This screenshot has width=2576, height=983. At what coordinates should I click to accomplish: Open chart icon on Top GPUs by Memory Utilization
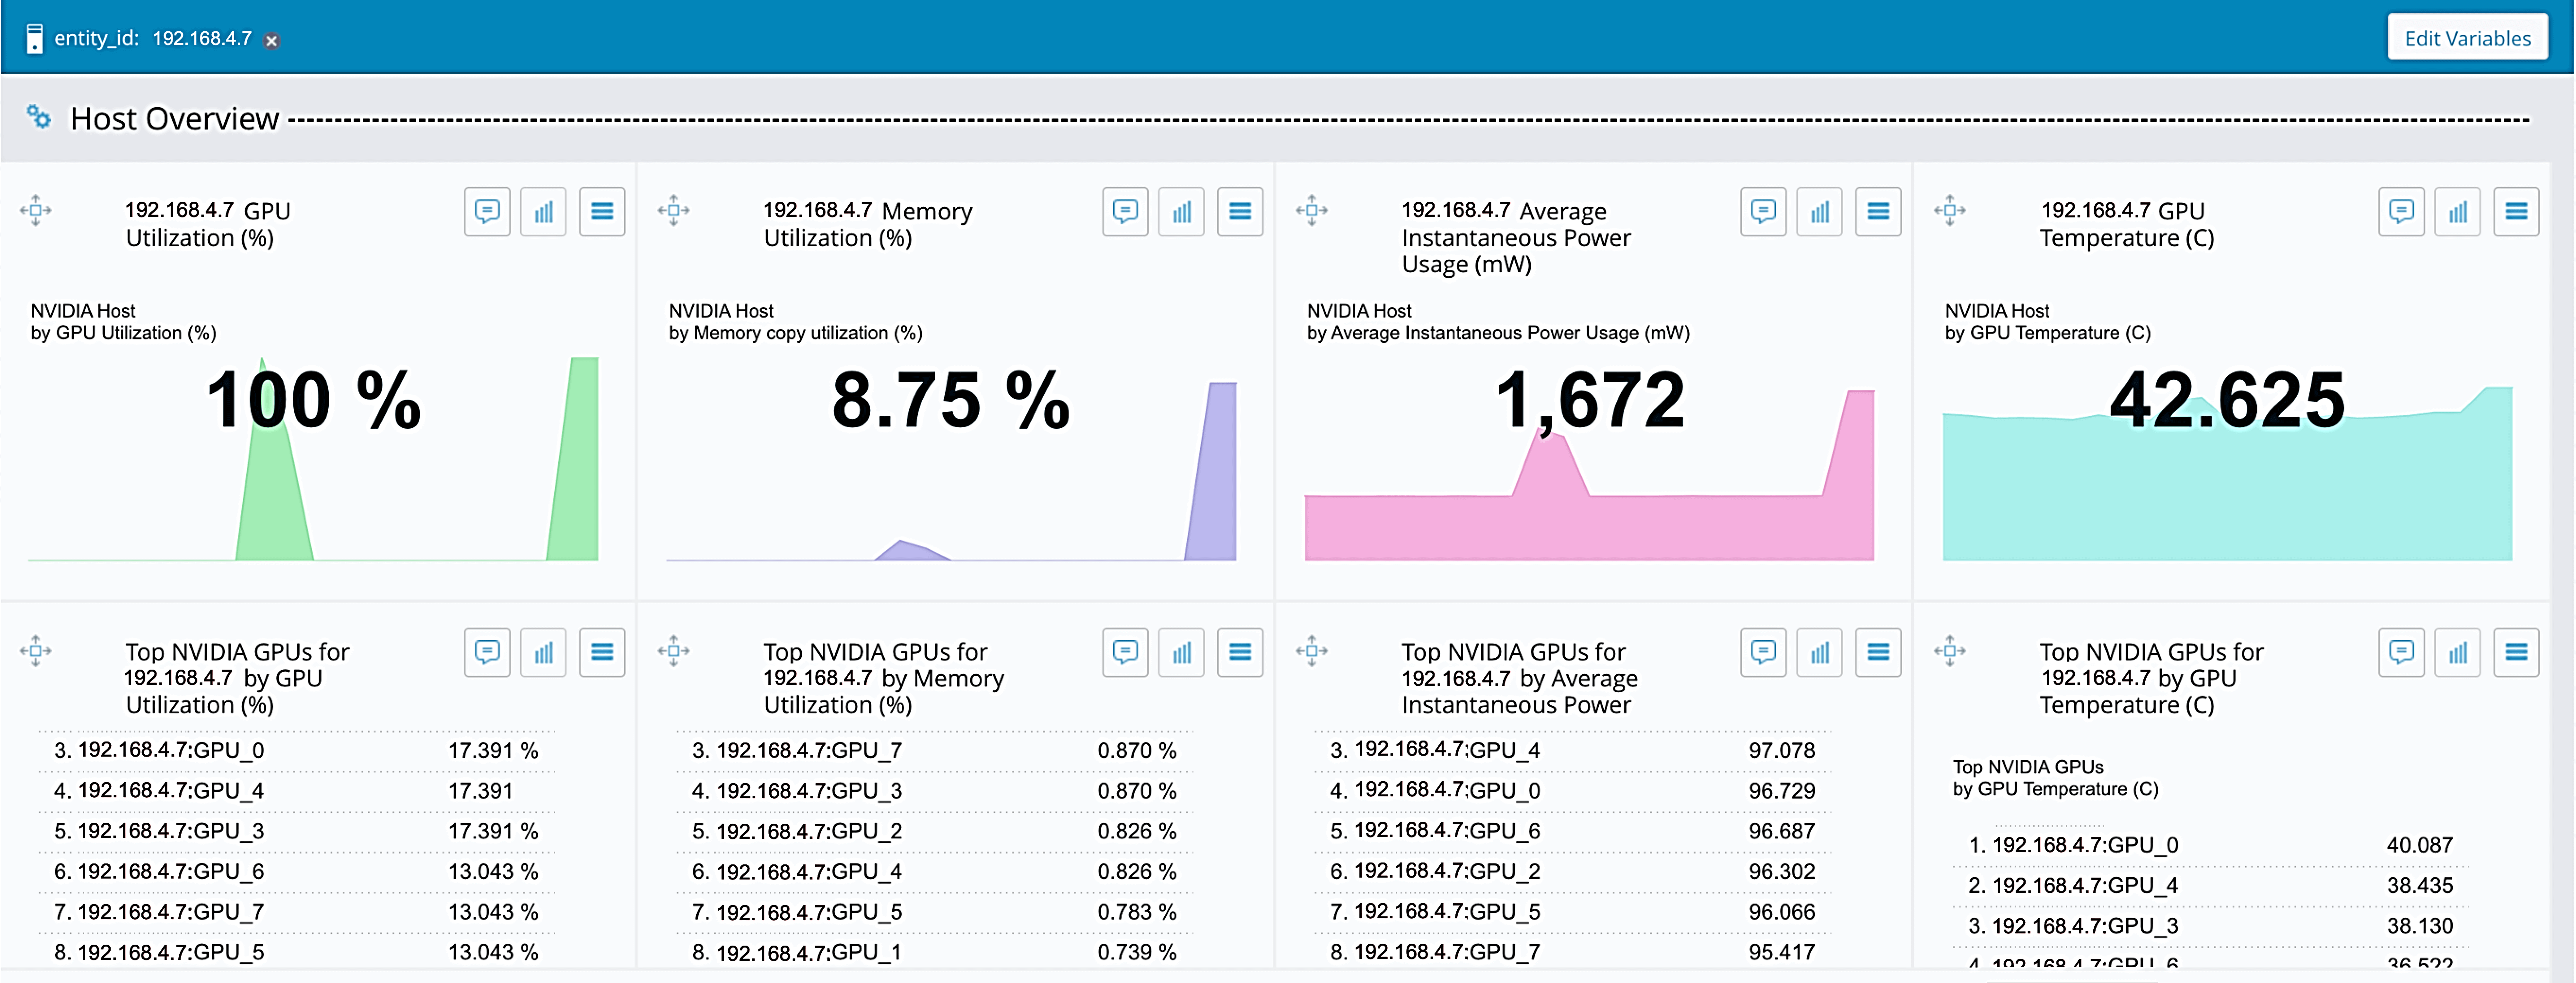point(1182,653)
